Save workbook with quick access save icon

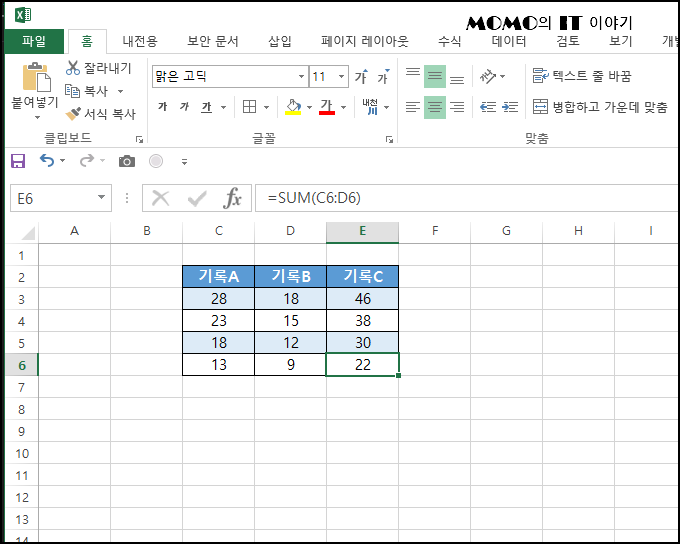(x=18, y=161)
